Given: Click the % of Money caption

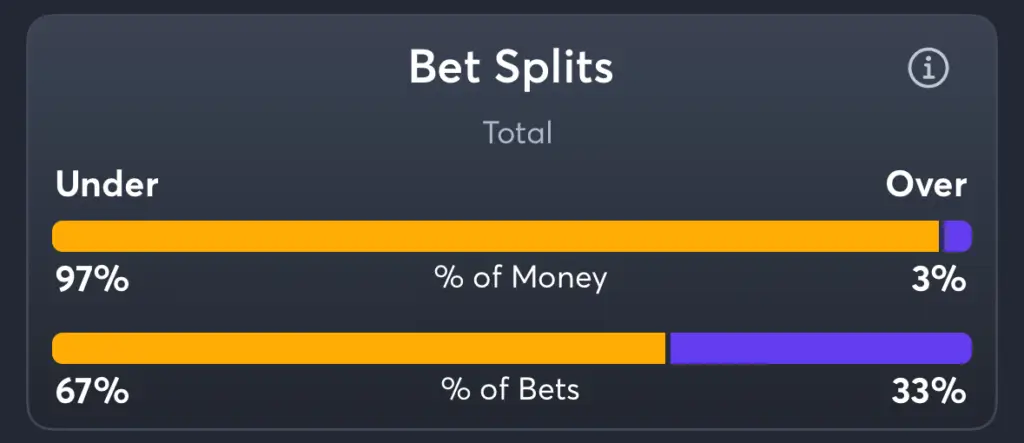Looking at the screenshot, I should [520, 278].
